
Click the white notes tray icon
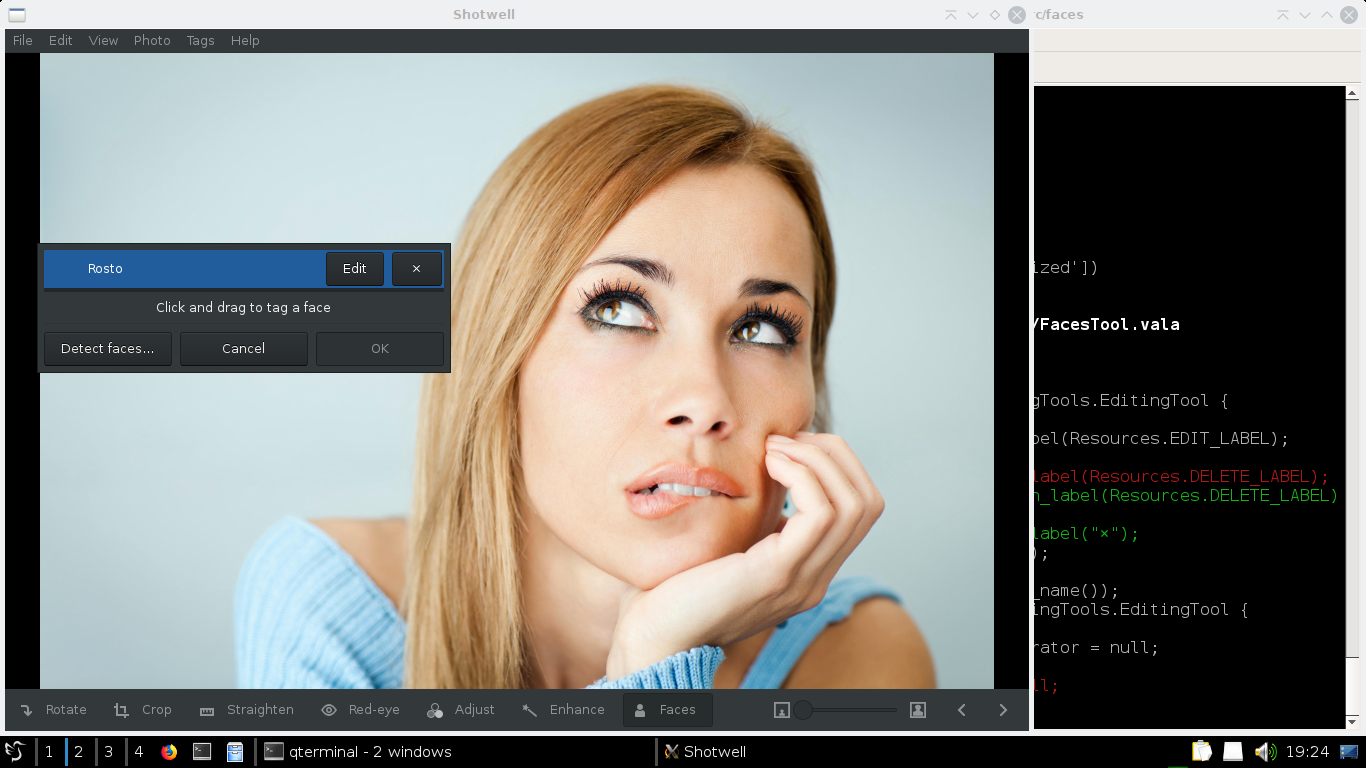pyautogui.click(x=1233, y=752)
